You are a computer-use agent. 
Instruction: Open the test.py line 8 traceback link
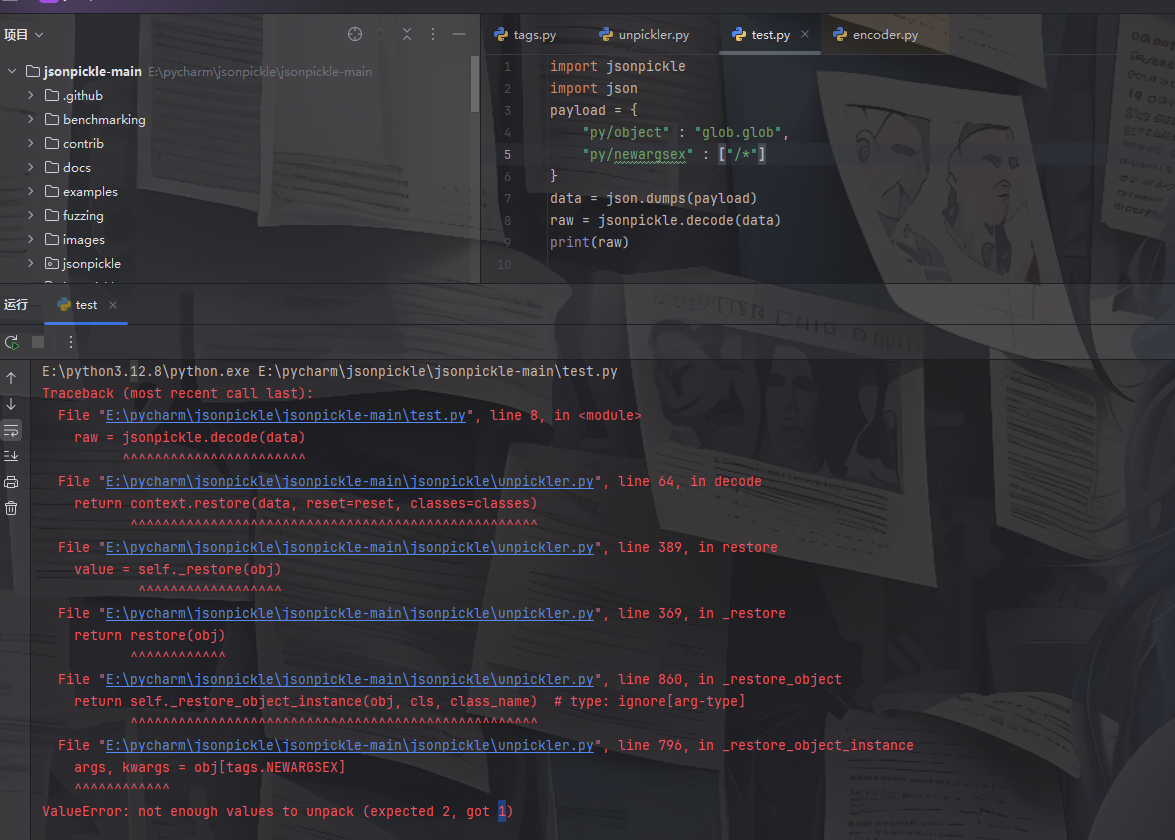point(286,415)
